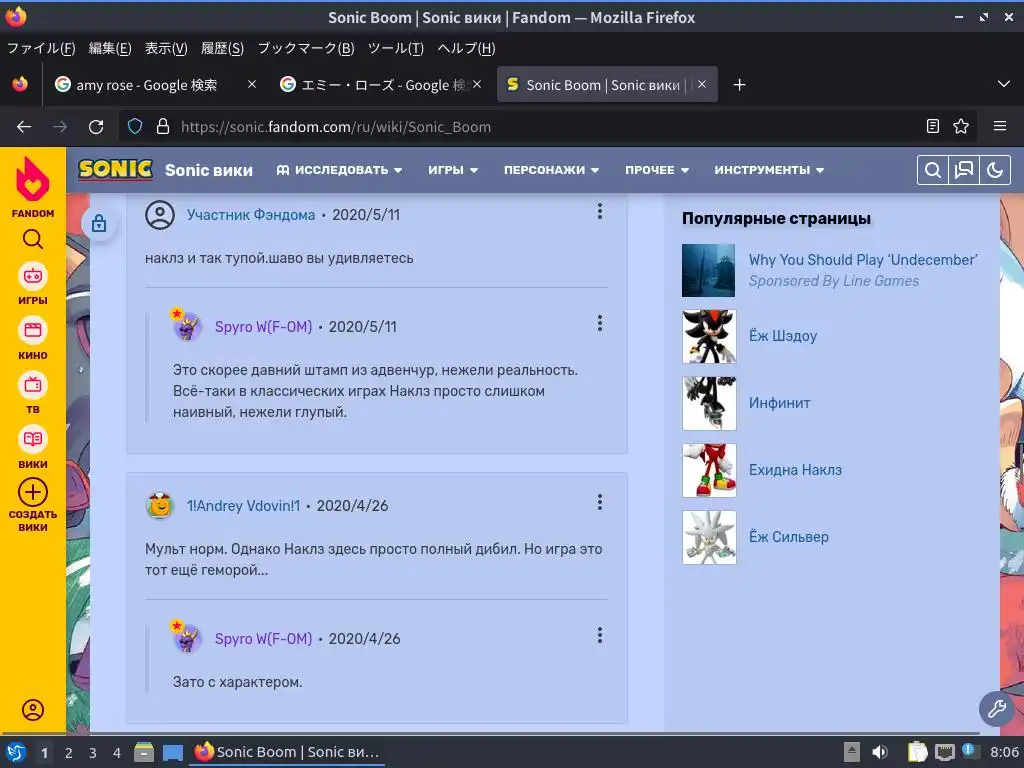Open the 履歴(S) menu
Screen dimensions: 1024x768
222,48
